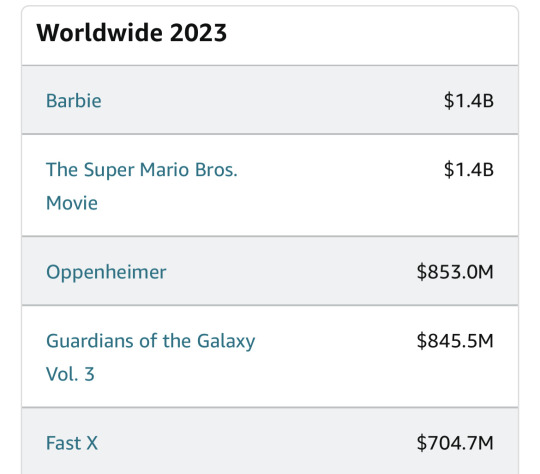Select the $704.7M Fast X gross

click(455, 443)
